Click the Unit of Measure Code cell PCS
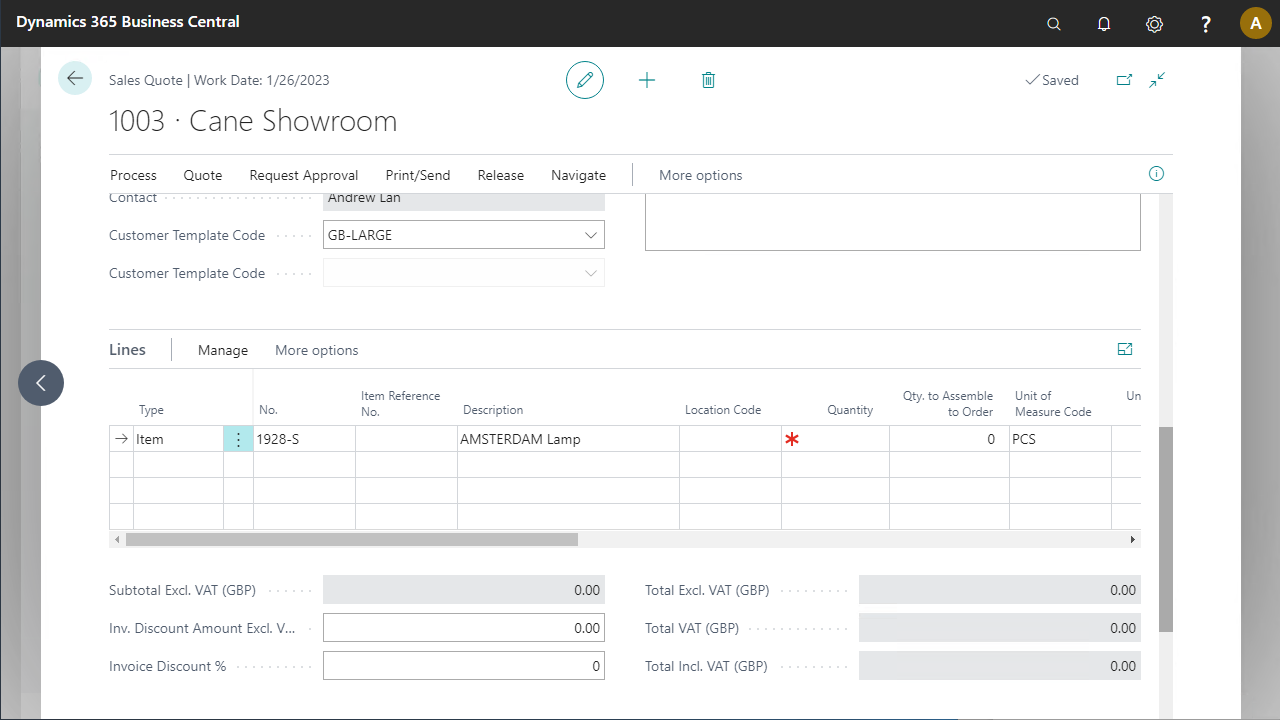 point(1060,439)
